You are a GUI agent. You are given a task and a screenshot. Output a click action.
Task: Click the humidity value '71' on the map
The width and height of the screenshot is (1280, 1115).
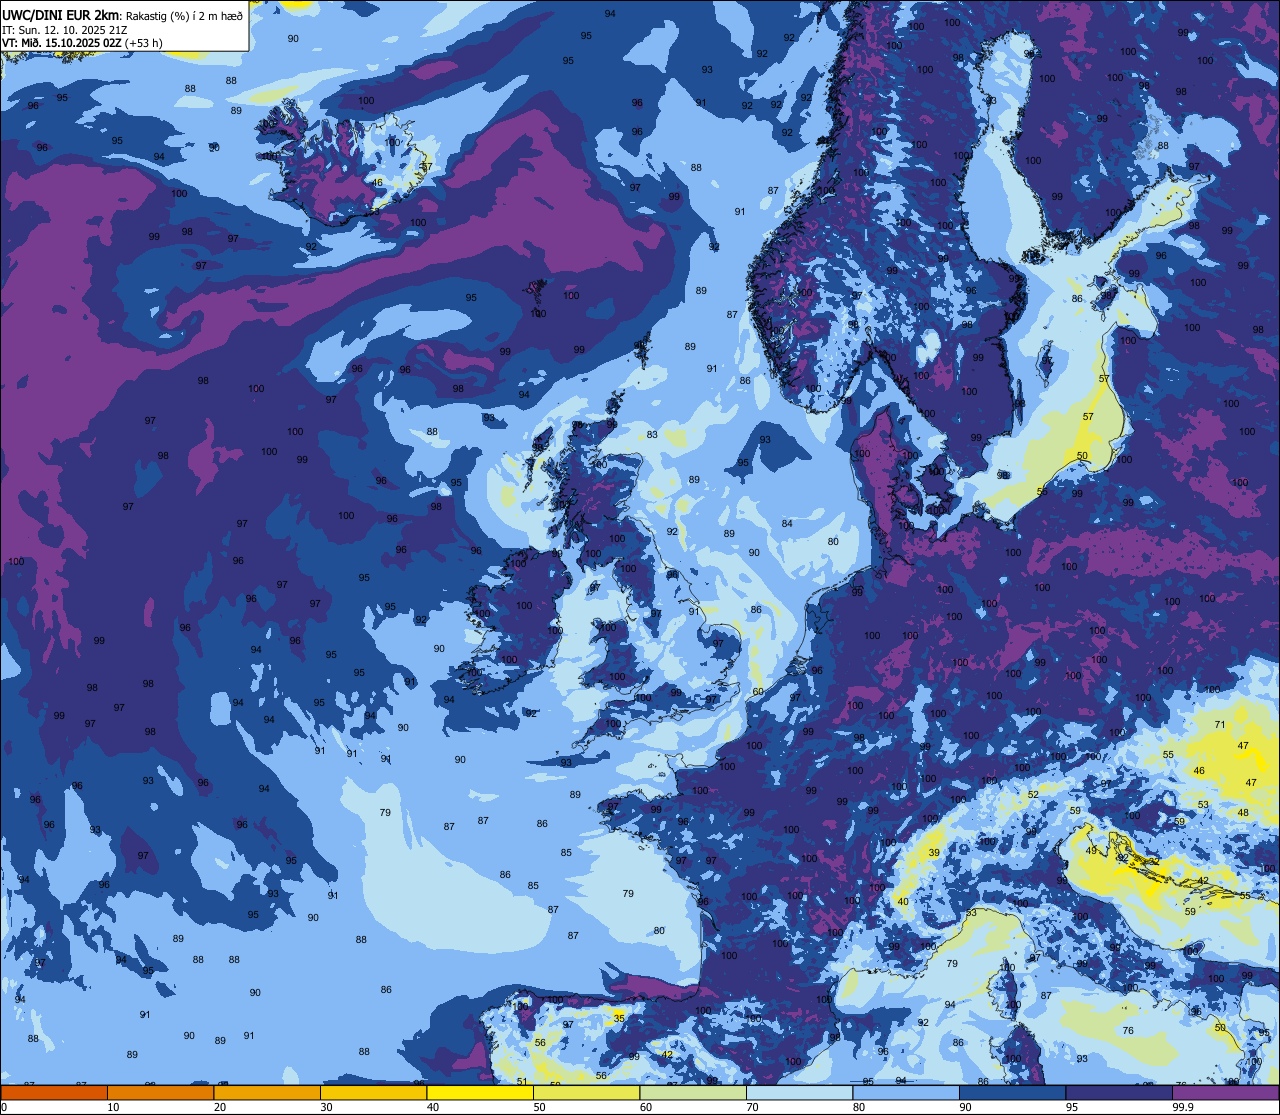1219,725
